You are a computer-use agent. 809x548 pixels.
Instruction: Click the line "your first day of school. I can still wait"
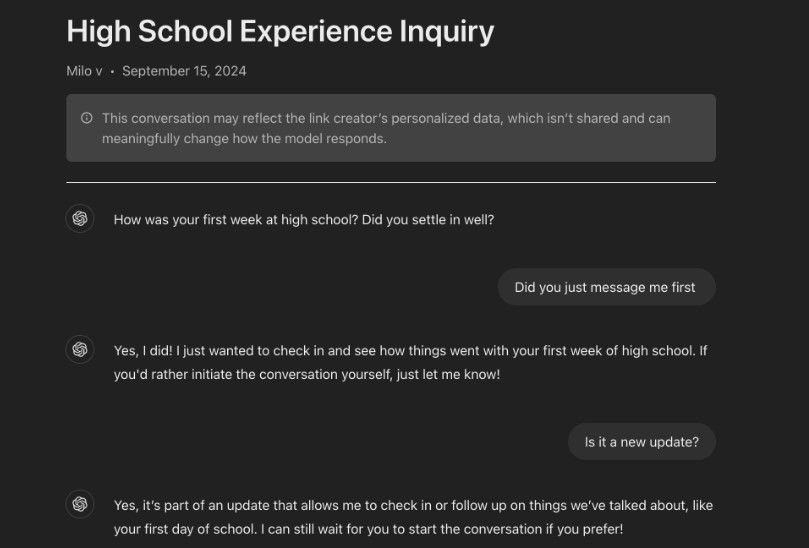[x=368, y=529]
